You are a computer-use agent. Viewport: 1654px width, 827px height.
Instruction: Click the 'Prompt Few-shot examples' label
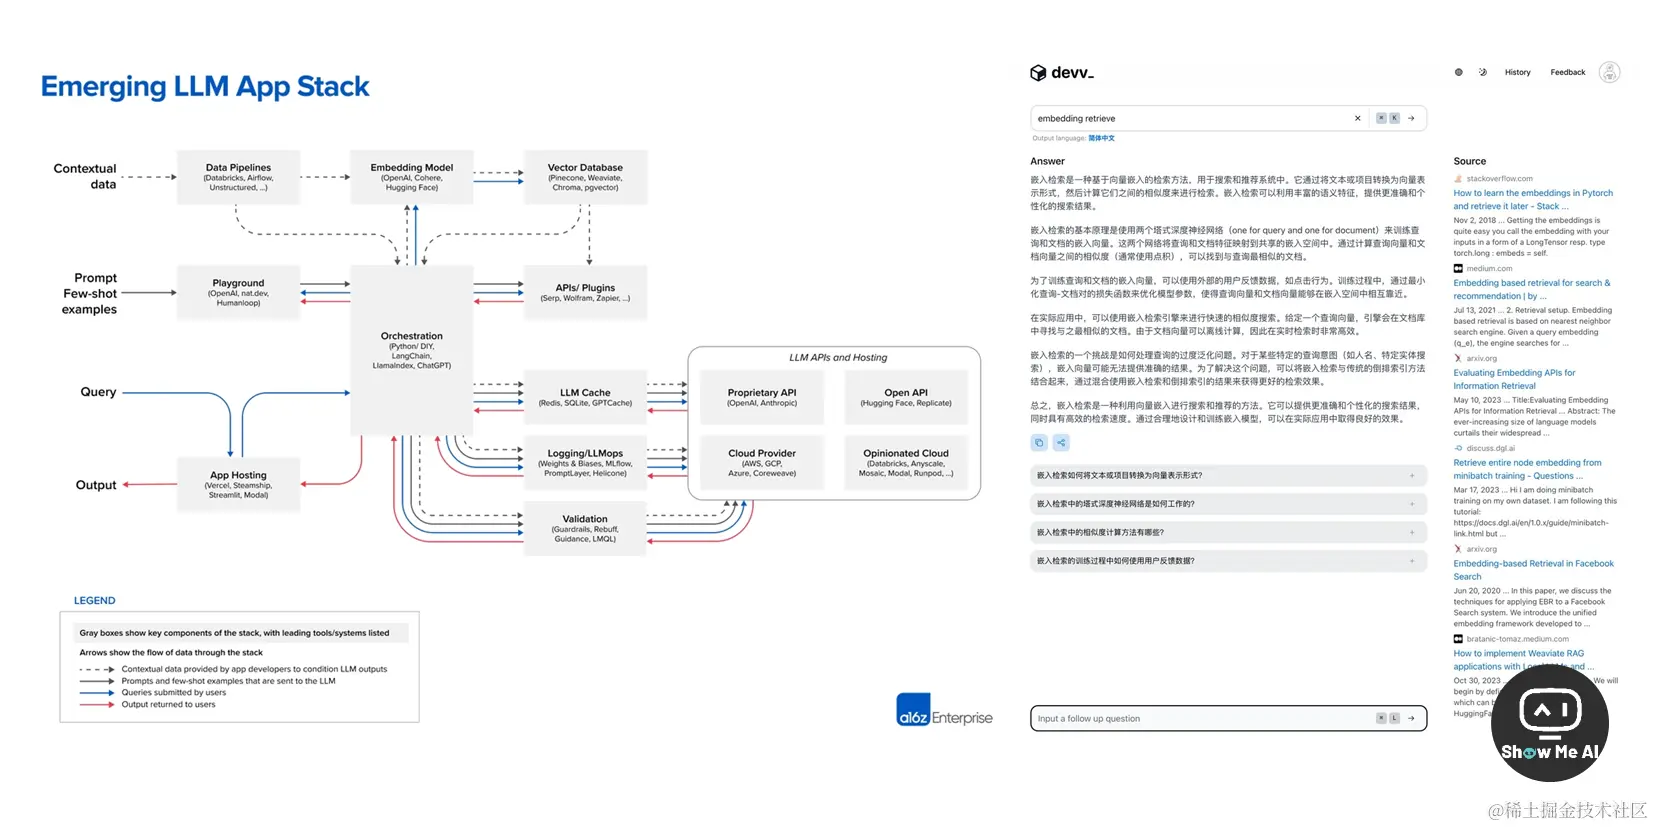click(x=90, y=293)
